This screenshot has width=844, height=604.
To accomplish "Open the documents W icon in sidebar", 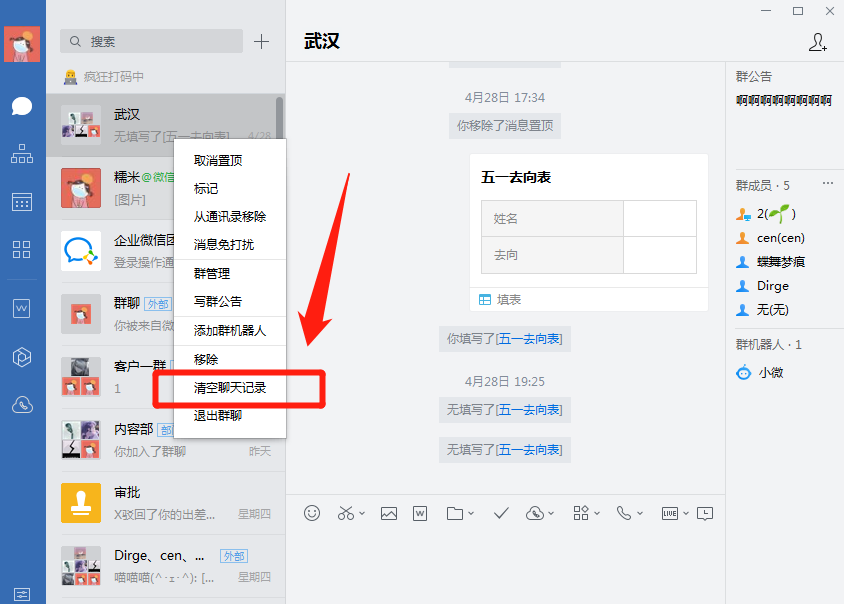I will point(22,308).
